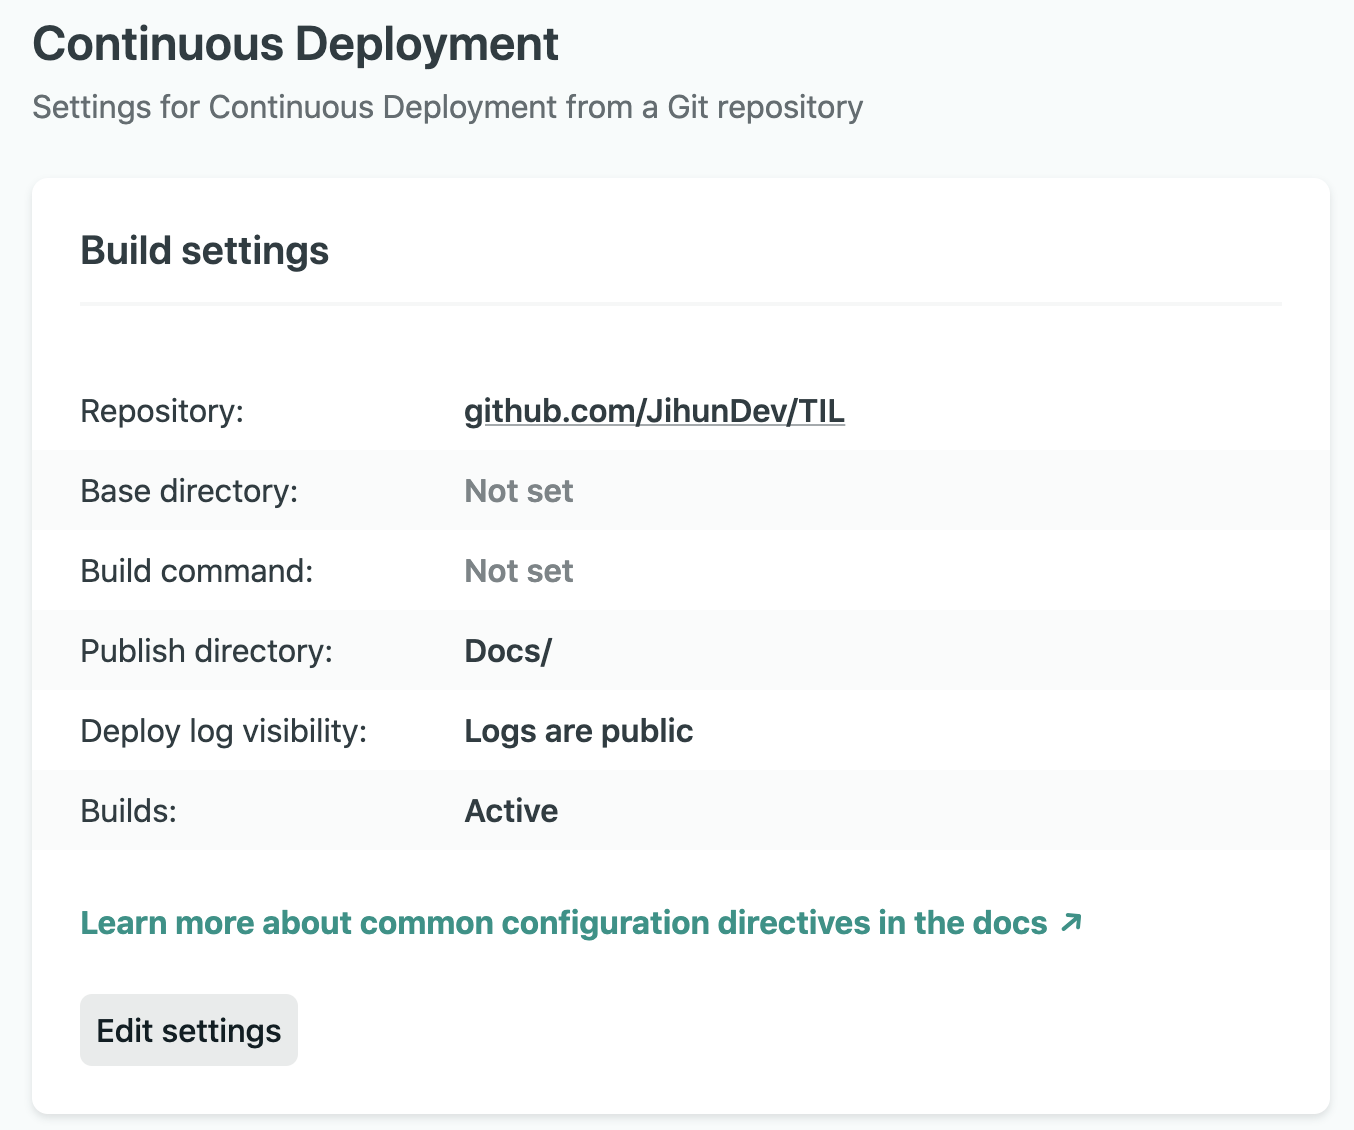
Task: Click the 'Active' builds status value
Action: pos(511,811)
